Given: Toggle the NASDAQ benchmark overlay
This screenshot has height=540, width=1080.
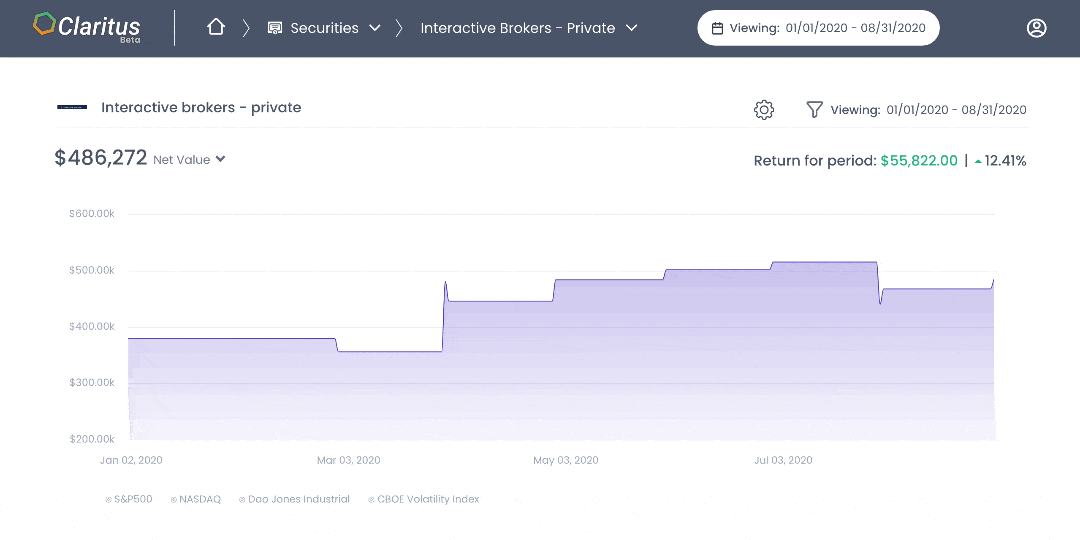Looking at the screenshot, I should click(x=196, y=499).
